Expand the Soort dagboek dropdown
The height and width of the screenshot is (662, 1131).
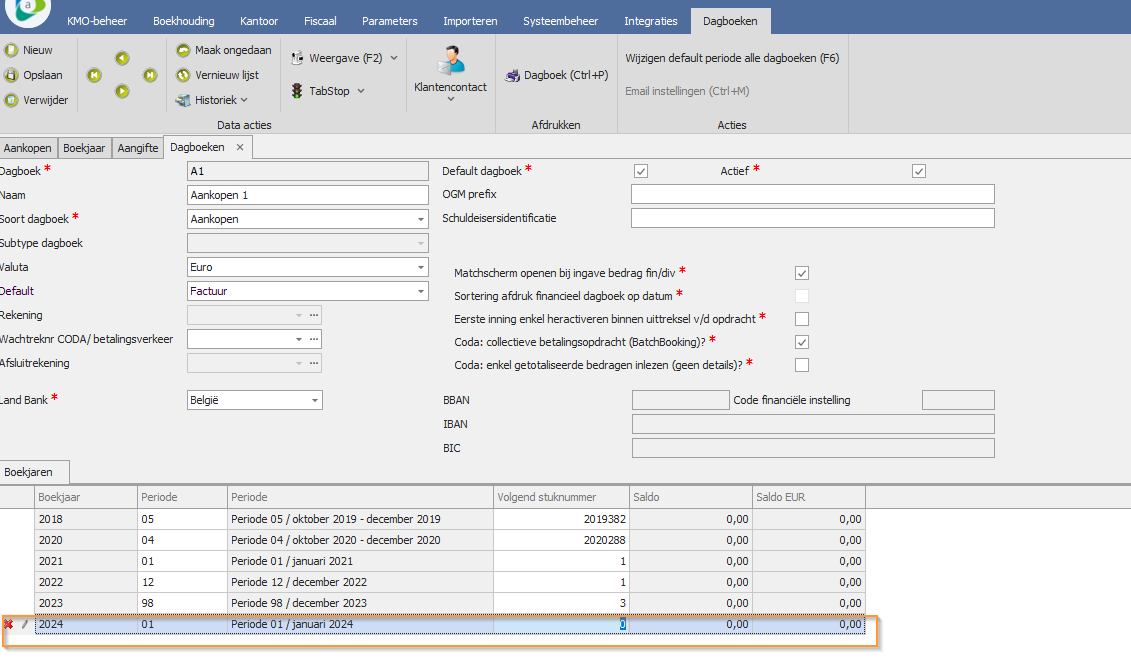[x=420, y=219]
